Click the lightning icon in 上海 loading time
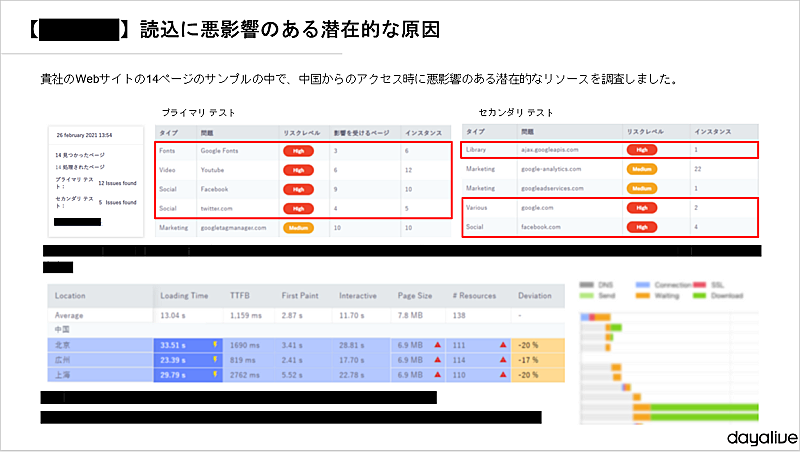This screenshot has height=452, width=800. [215, 374]
